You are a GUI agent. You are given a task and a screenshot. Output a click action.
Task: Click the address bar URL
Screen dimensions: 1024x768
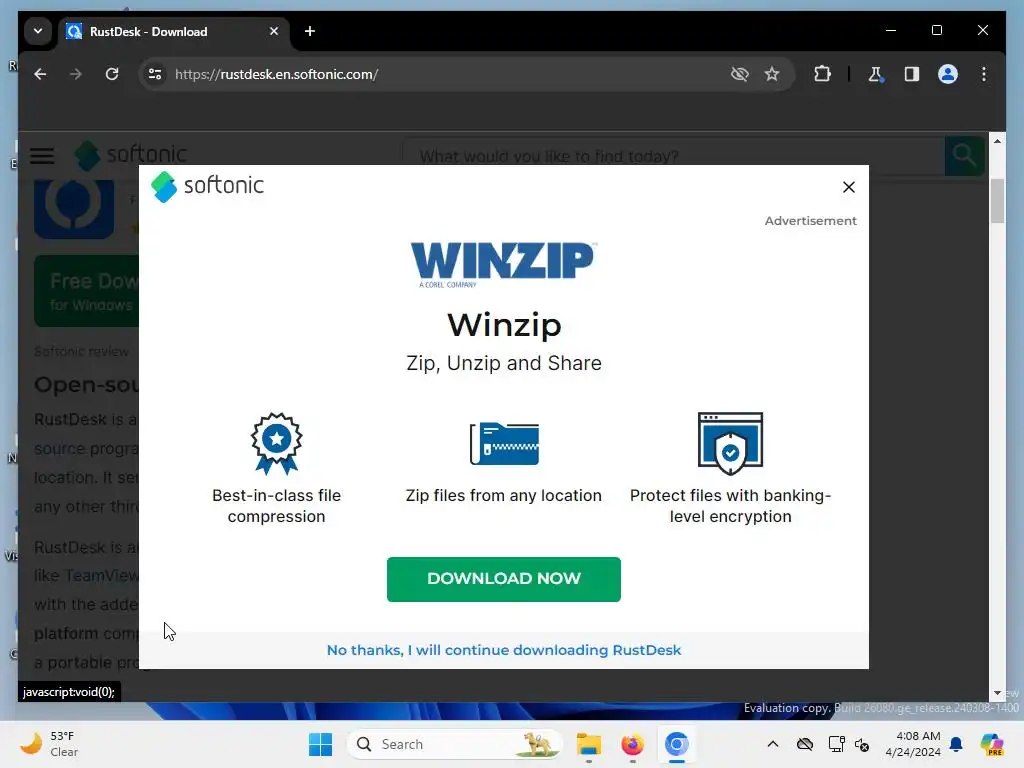pyautogui.click(x=276, y=74)
